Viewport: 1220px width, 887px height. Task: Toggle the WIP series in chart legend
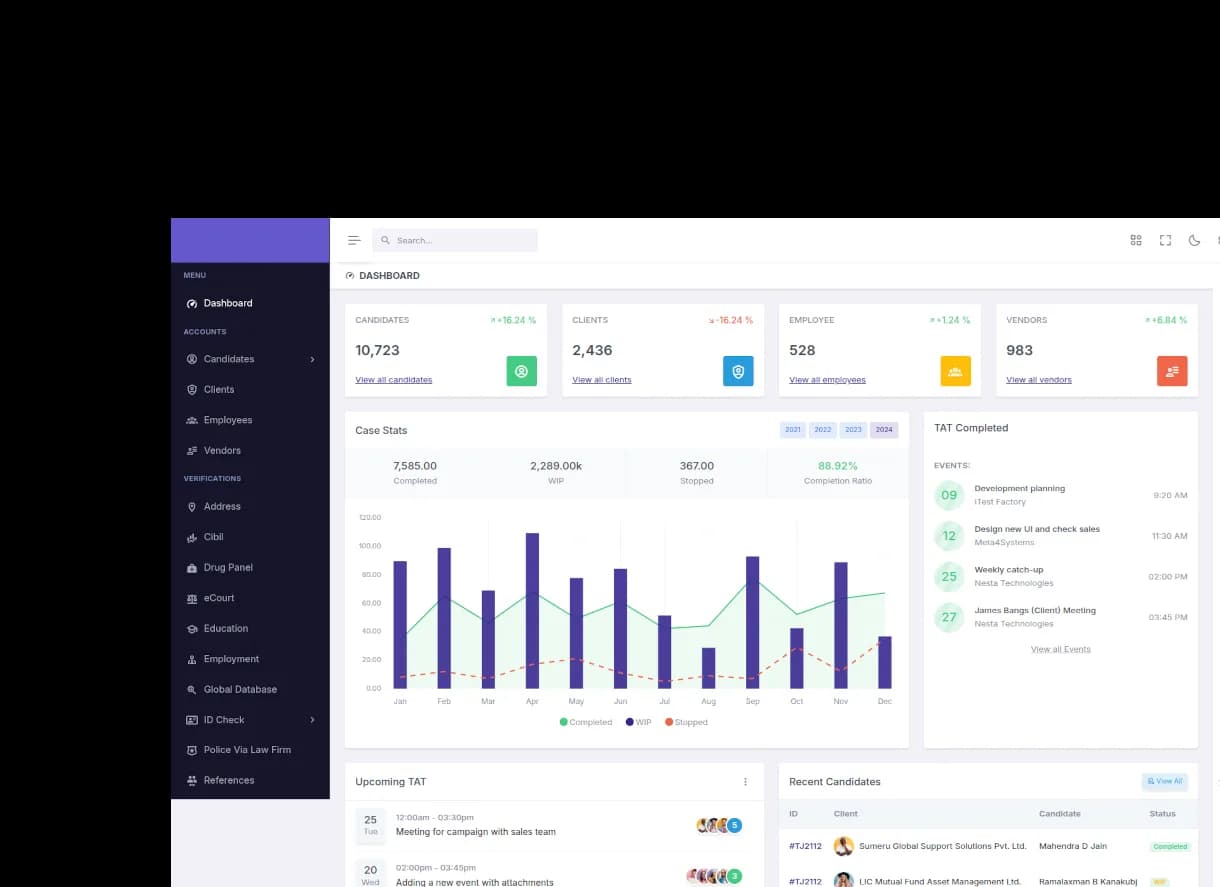[640, 722]
